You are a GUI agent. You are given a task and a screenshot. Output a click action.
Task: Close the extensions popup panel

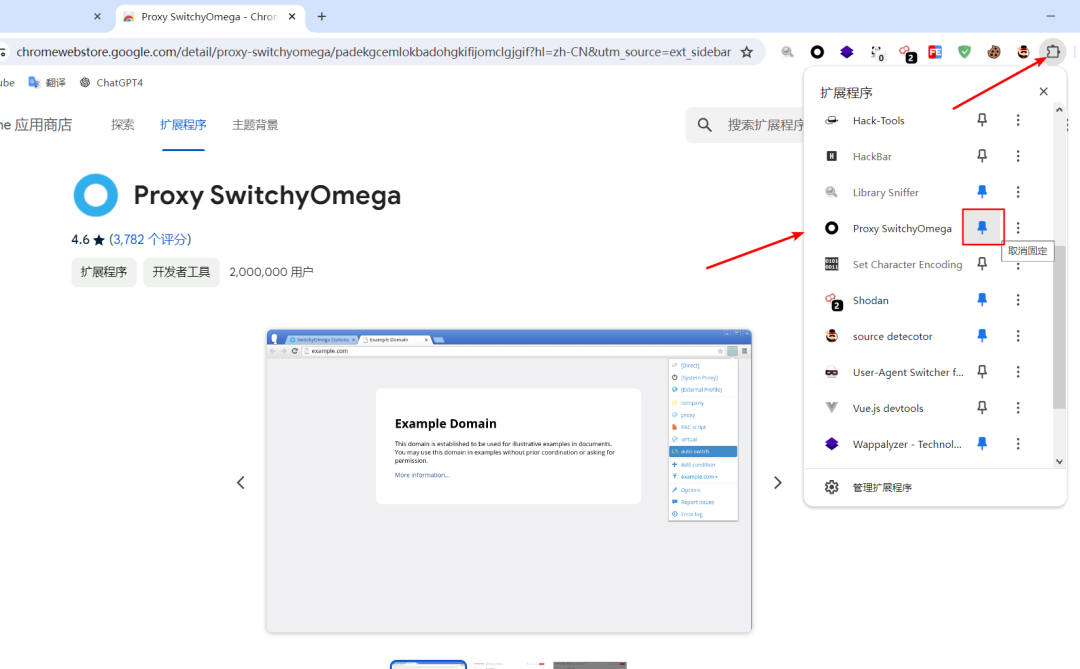[x=1043, y=92]
